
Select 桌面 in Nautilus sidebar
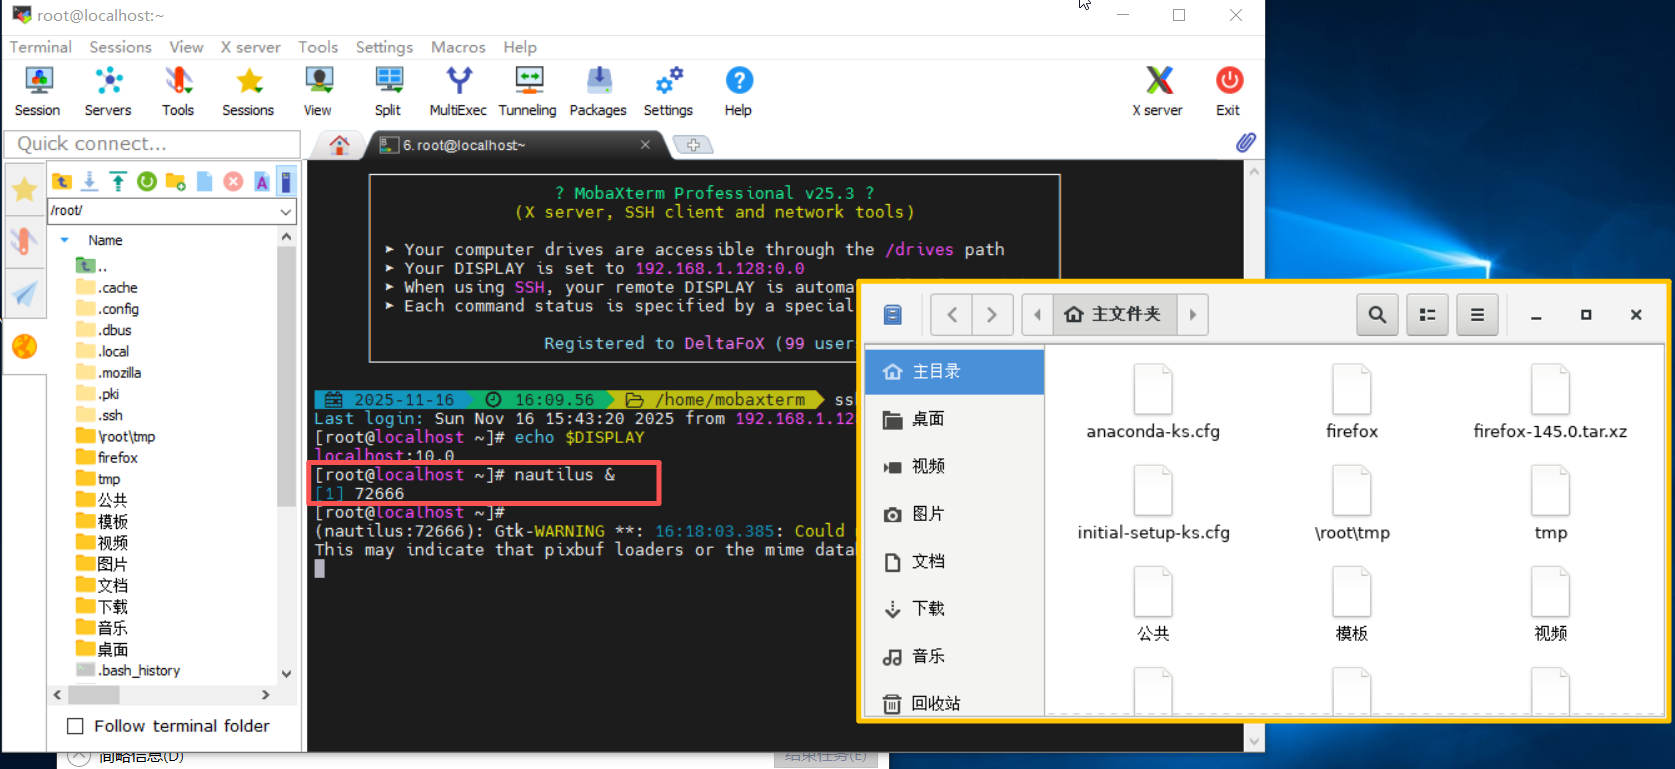click(954, 419)
